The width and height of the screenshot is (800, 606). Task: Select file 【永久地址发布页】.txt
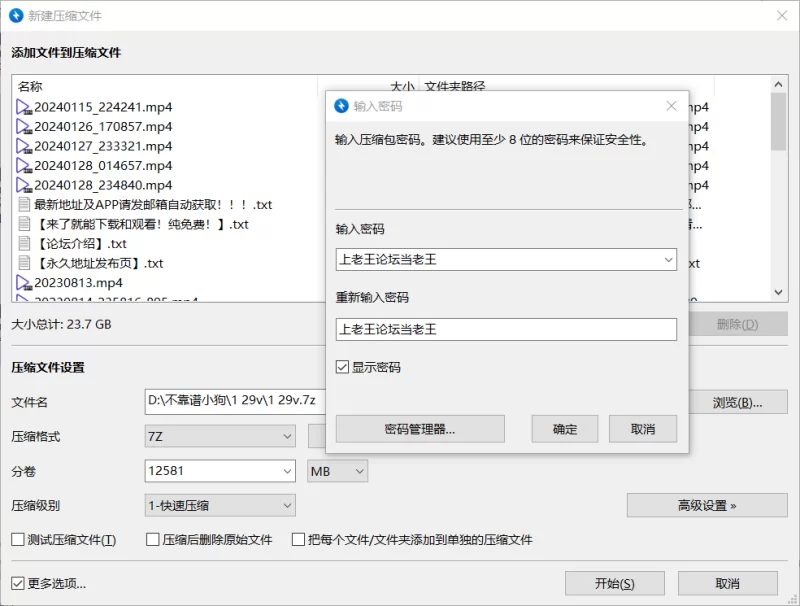coord(99,263)
